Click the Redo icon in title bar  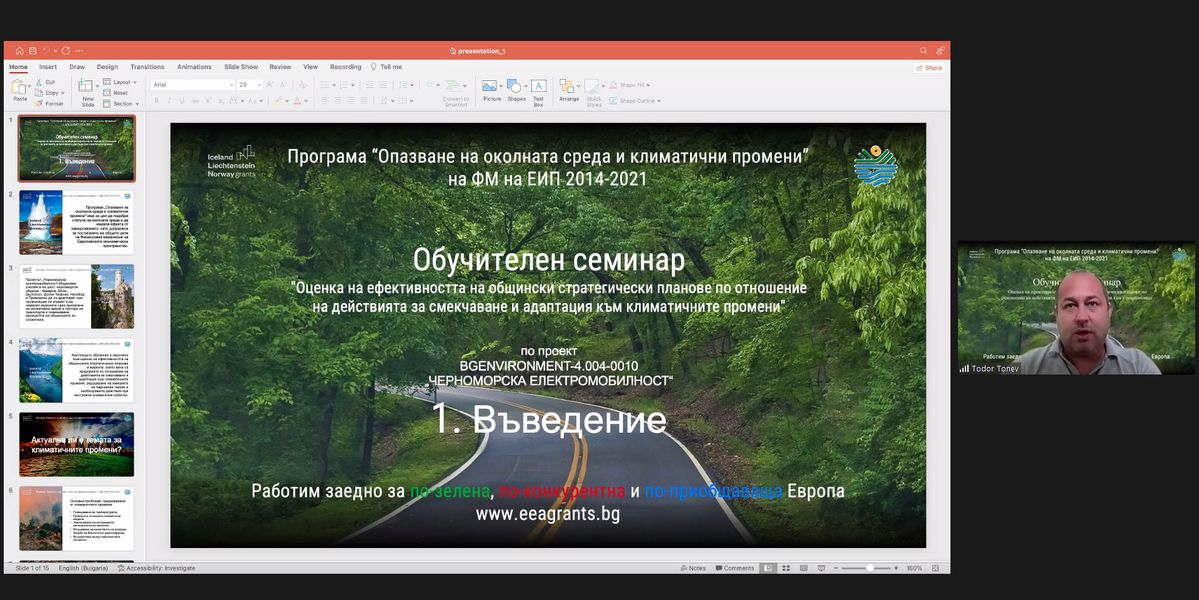[x=66, y=50]
